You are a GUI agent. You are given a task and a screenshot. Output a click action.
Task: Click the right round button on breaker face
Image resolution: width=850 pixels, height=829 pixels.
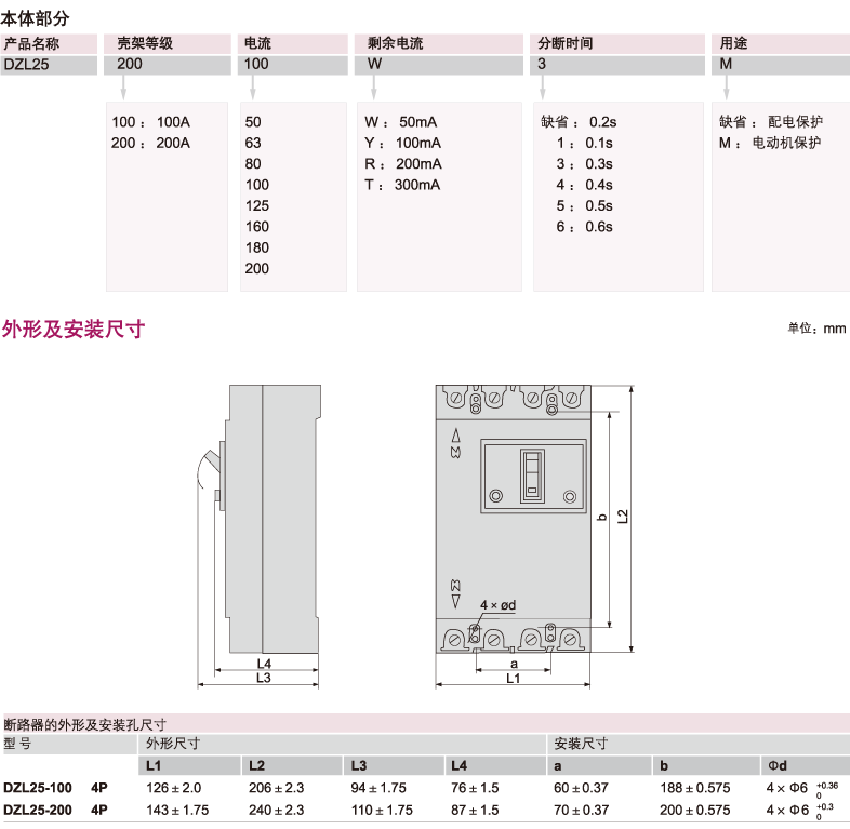point(570,496)
